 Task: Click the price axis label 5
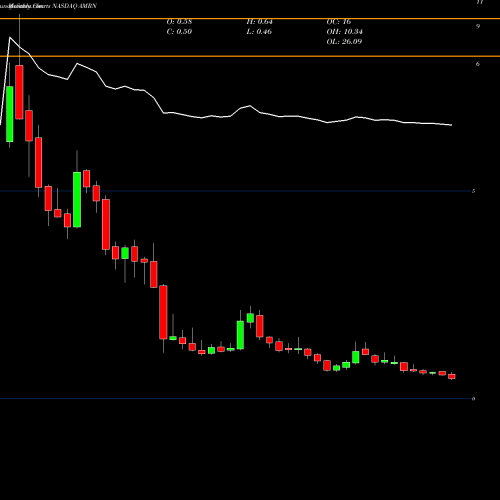pyautogui.click(x=473, y=191)
